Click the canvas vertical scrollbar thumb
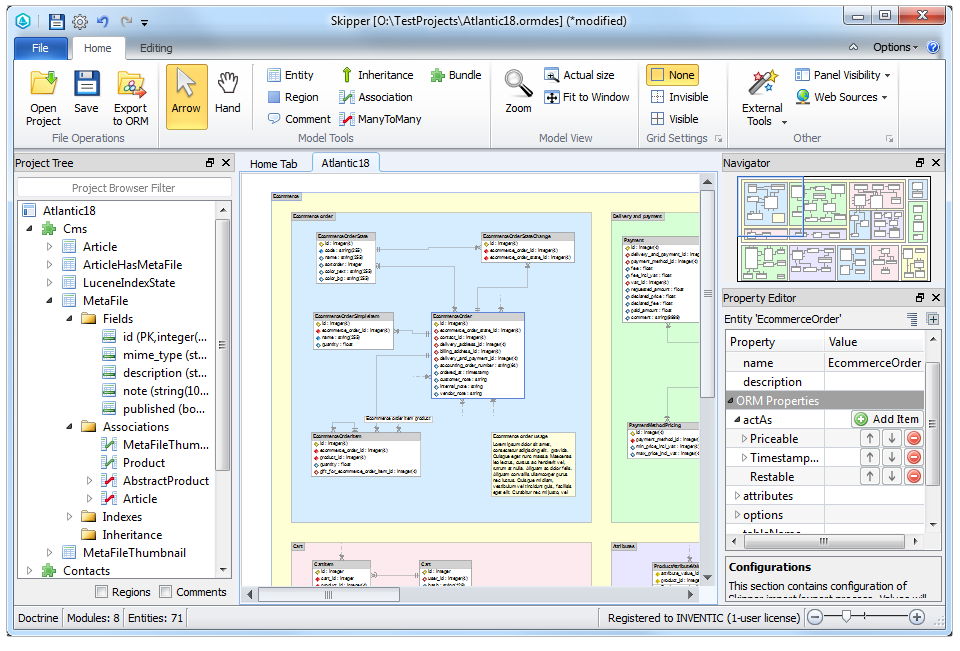 coord(707,294)
